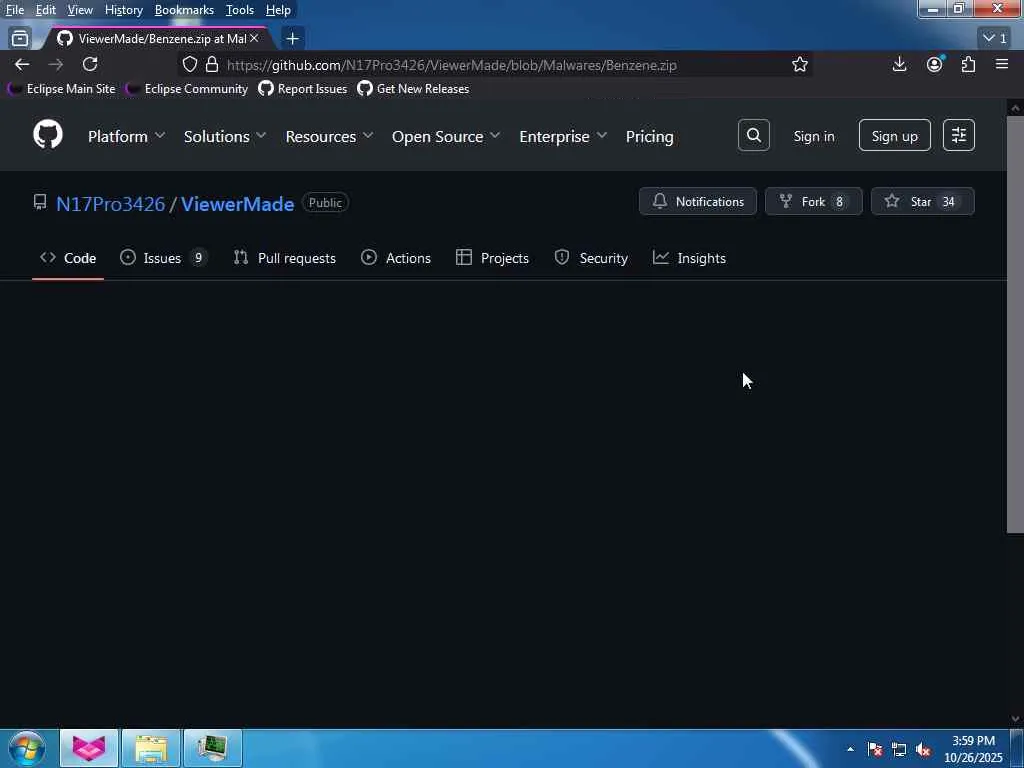Viewport: 1024px width, 768px height.
Task: Go back with browser back arrow
Action: [x=22, y=64]
